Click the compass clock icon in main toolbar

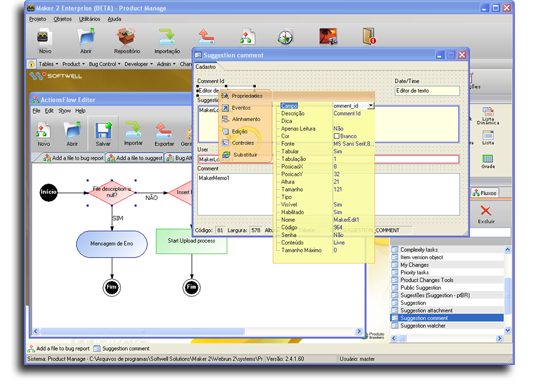point(285,37)
